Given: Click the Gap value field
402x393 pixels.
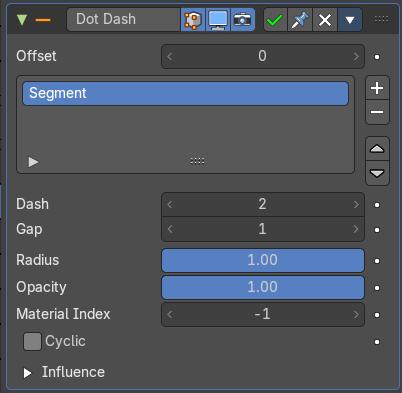Looking at the screenshot, I should tap(263, 229).
